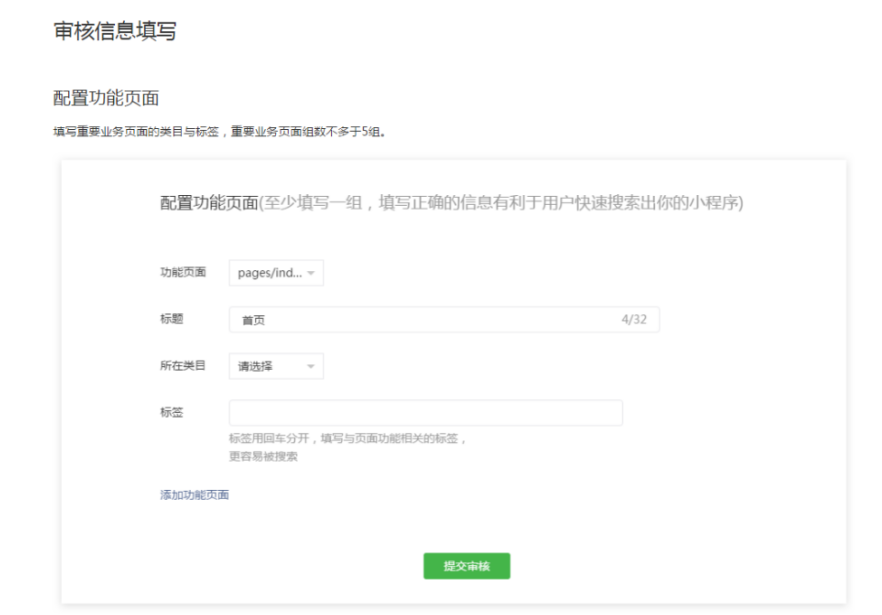Click the 配置功能页面 section heading above the description
882x615 pixels.
(x=106, y=98)
